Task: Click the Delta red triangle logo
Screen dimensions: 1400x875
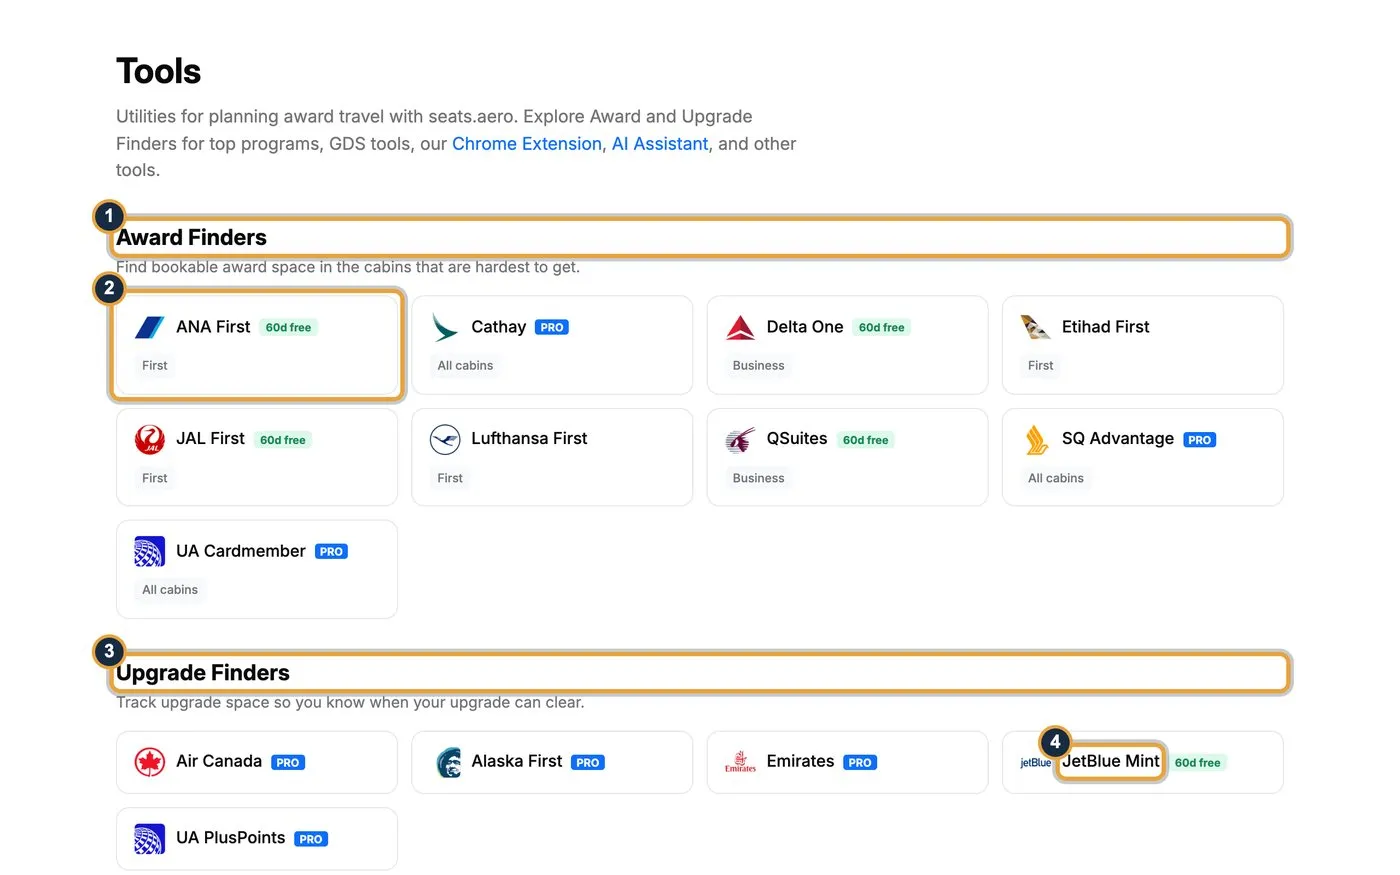Action: coord(740,327)
